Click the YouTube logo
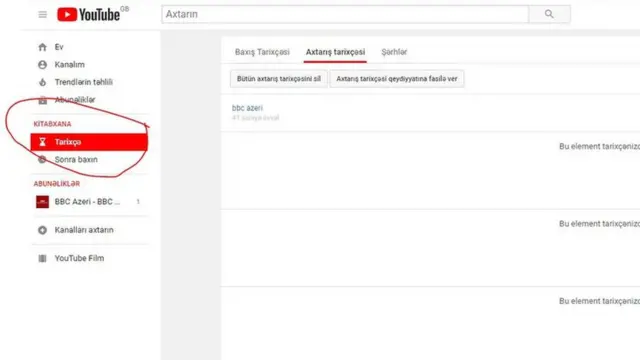The width and height of the screenshot is (640, 360). [x=89, y=15]
